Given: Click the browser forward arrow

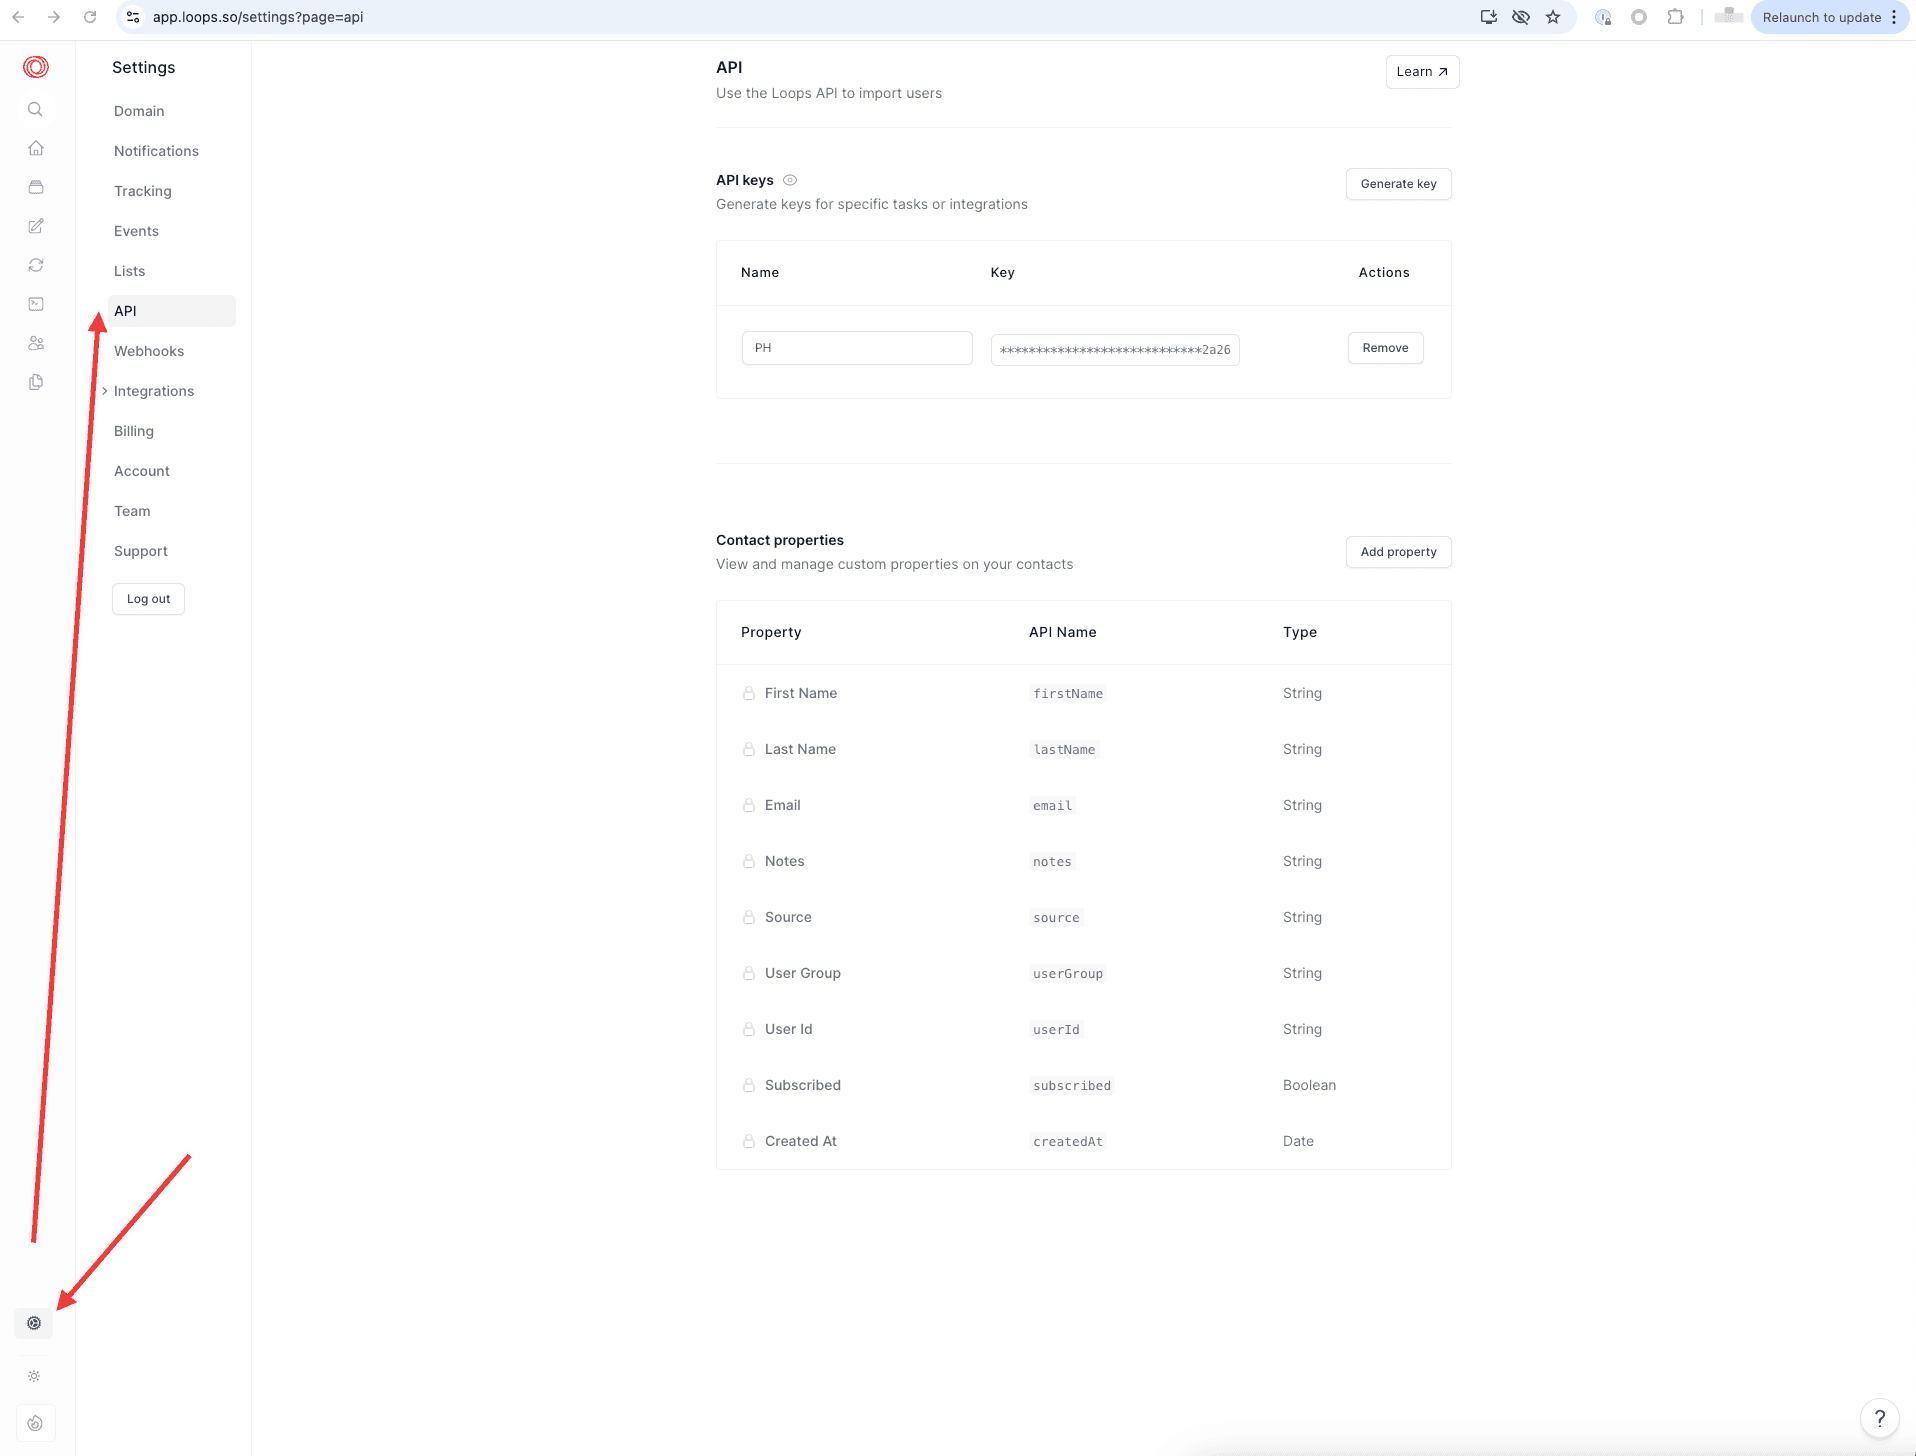Looking at the screenshot, I should click(54, 17).
